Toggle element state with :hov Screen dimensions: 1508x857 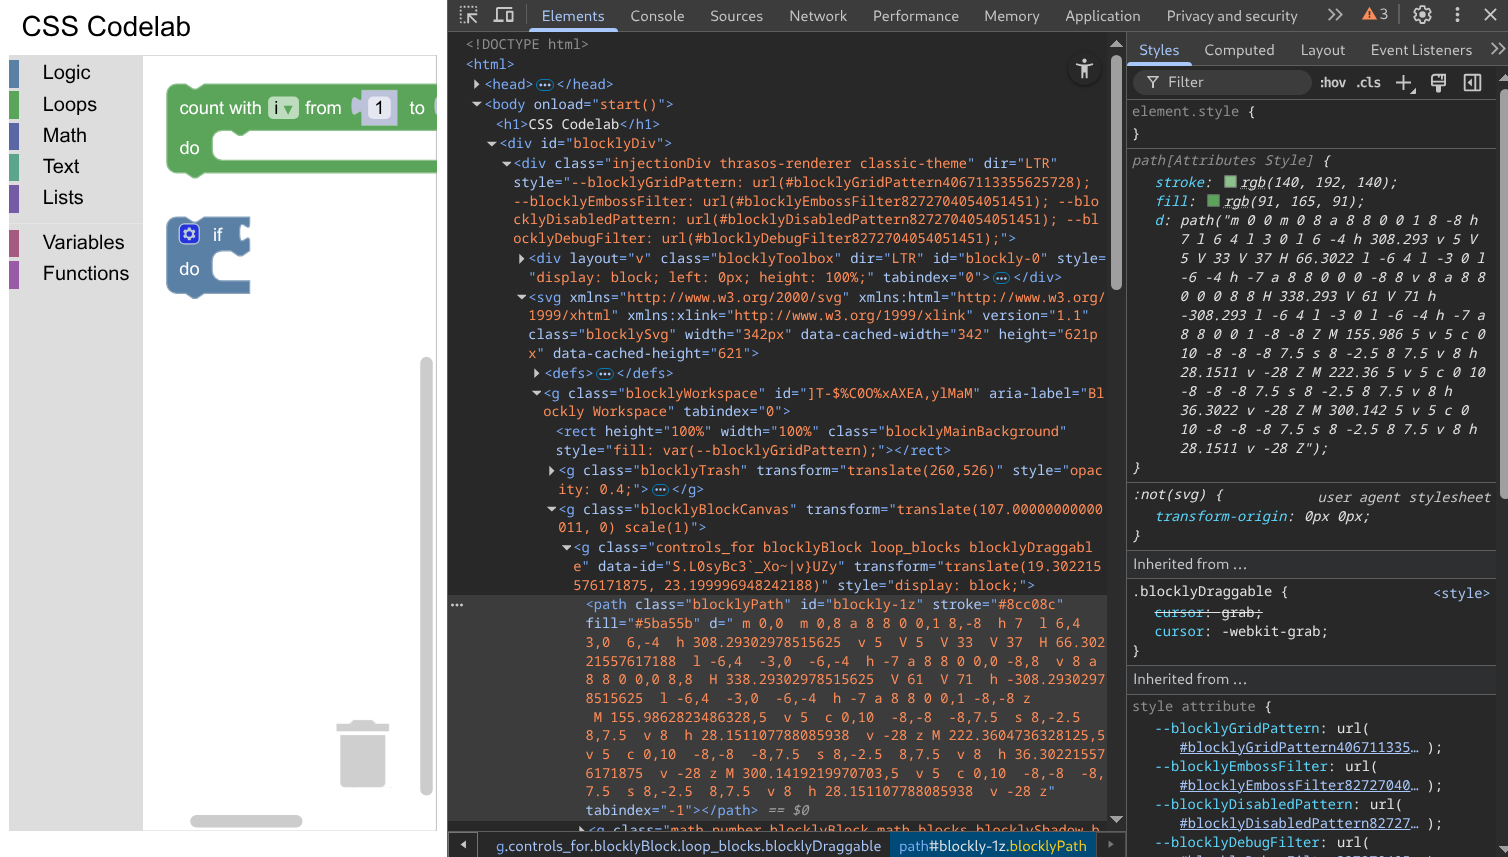tap(1334, 82)
